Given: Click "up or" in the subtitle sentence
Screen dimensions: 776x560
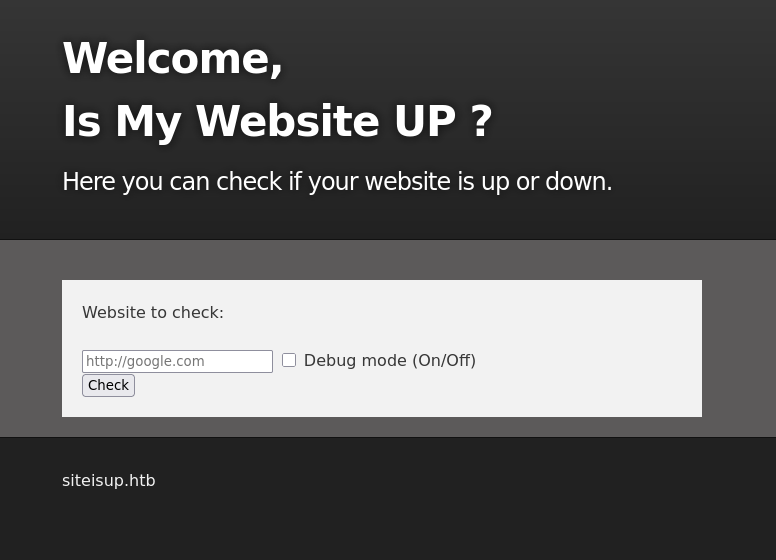Looking at the screenshot, I should click(x=509, y=182).
